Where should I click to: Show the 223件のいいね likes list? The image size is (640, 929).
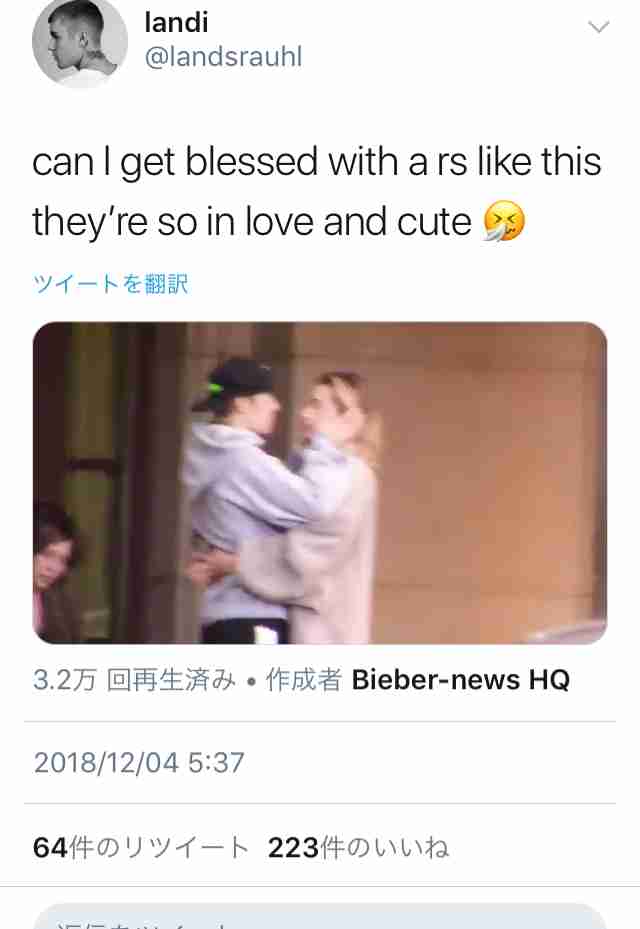tap(359, 847)
